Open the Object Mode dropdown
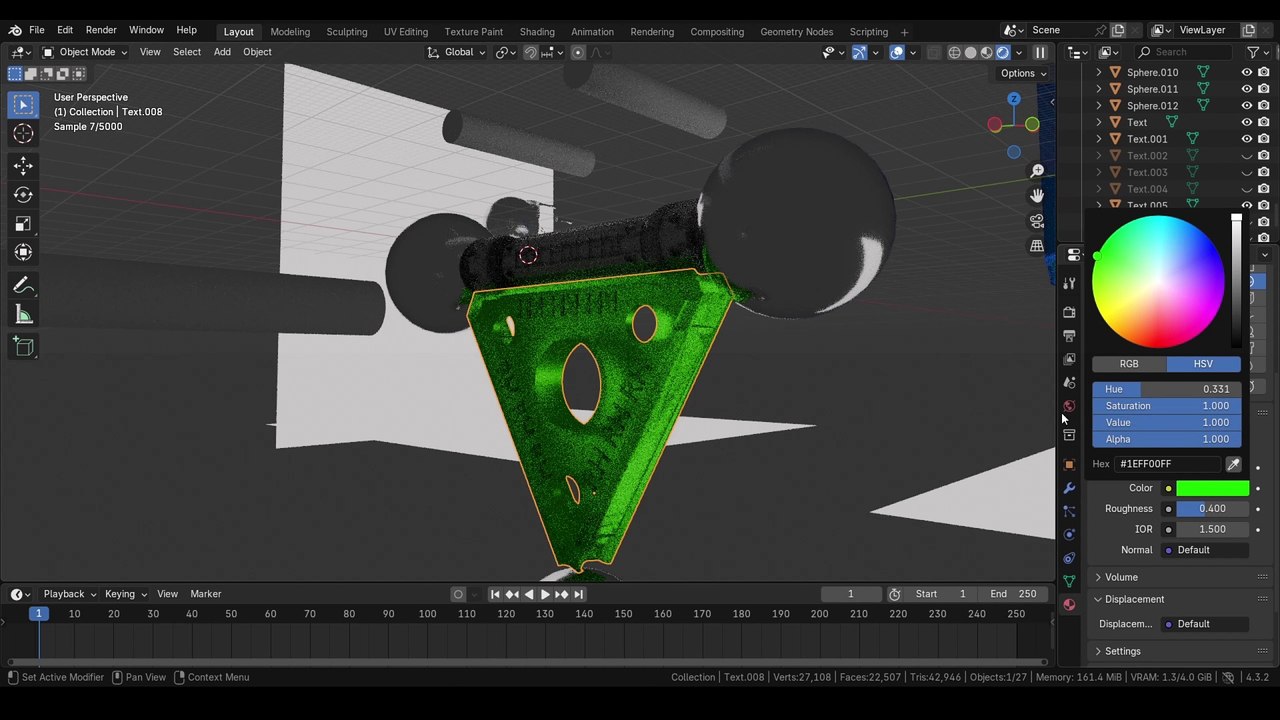Screen dimensions: 1280x720 pos(85,52)
